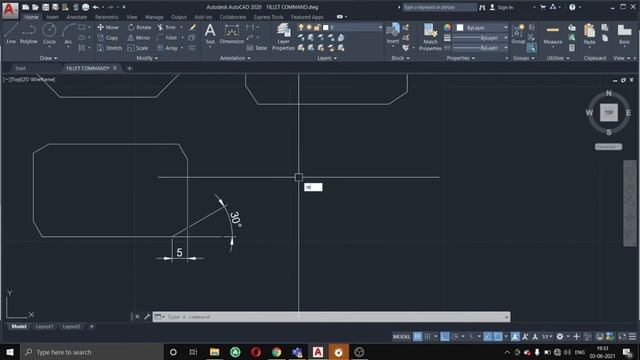
Task: Select the Circle tool
Action: 49,33
